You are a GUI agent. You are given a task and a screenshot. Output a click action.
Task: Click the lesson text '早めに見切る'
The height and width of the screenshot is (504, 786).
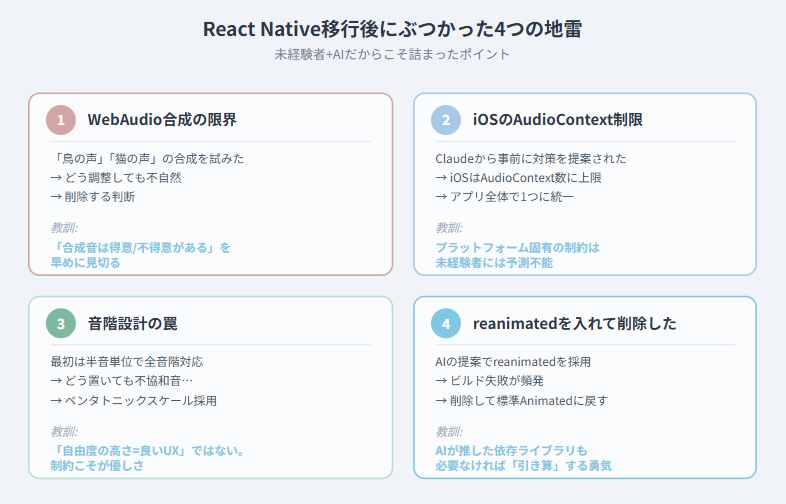coord(85,263)
